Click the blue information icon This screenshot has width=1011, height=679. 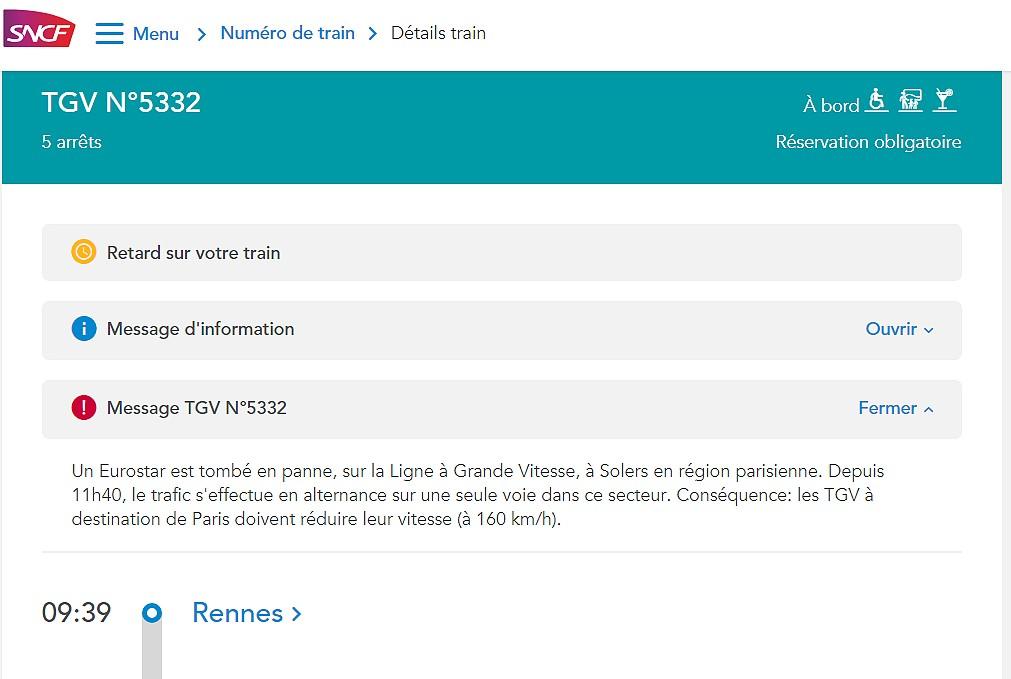coord(84,329)
